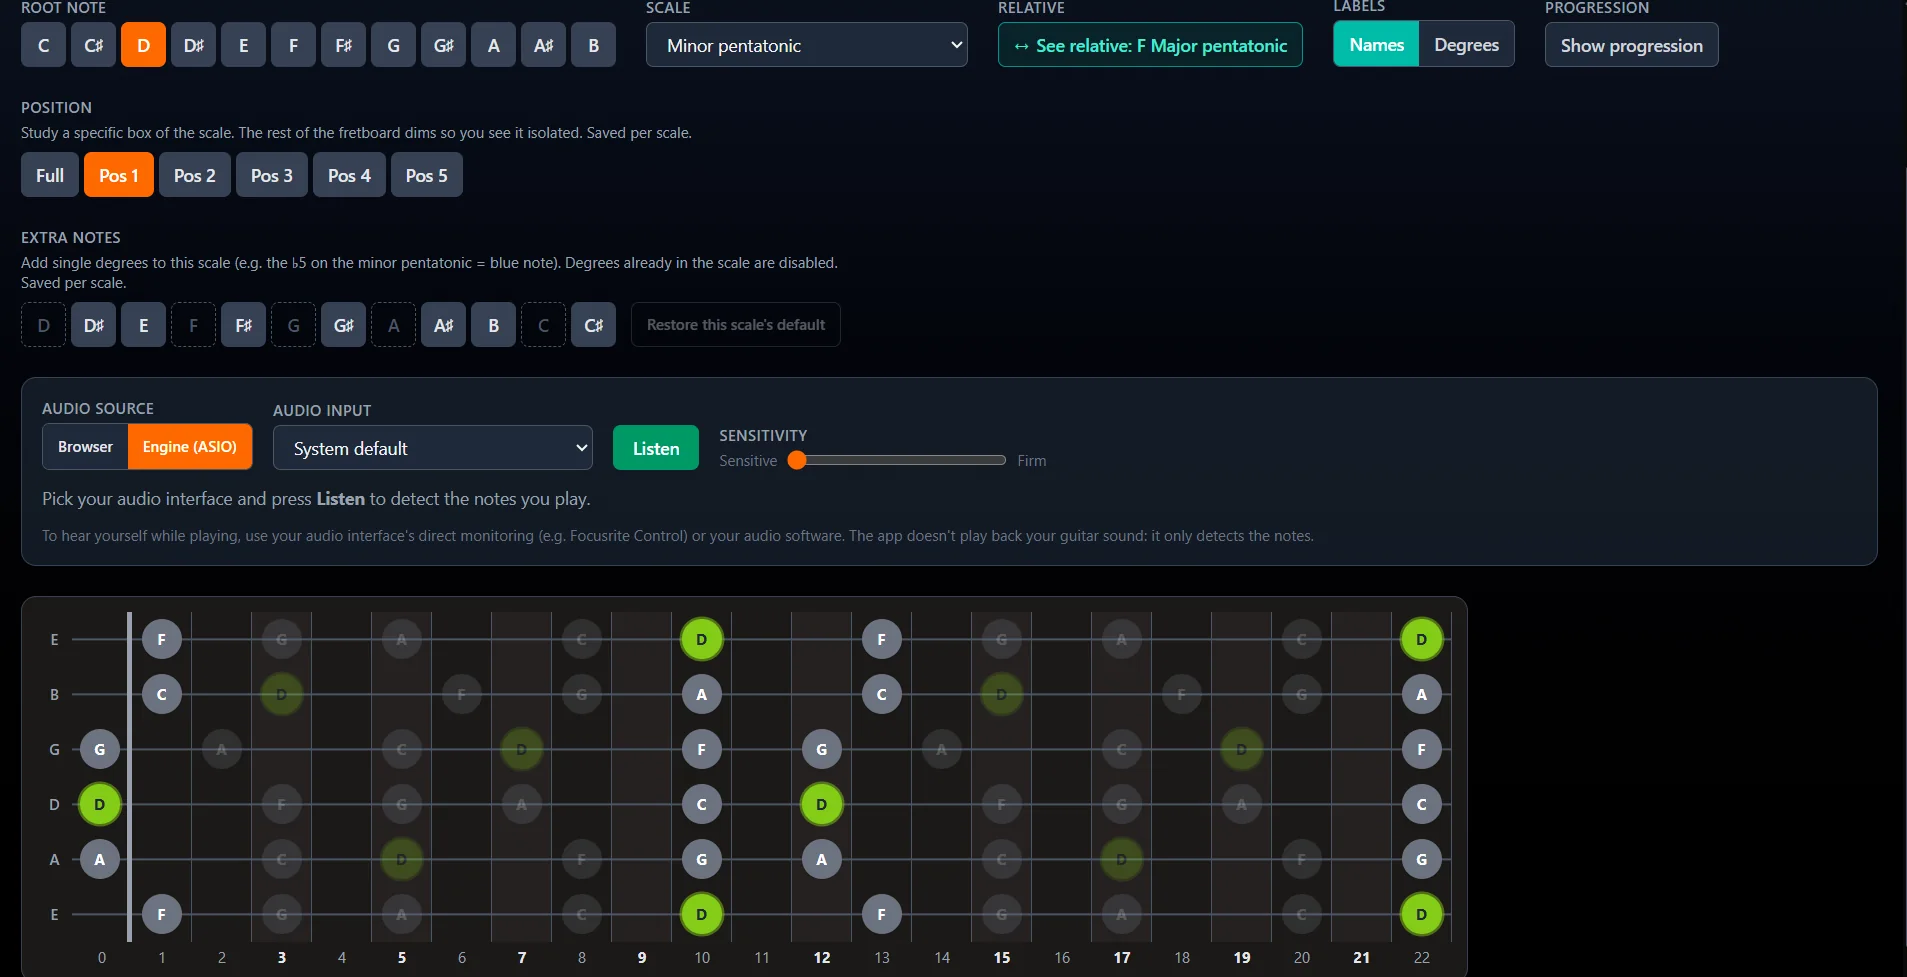The width and height of the screenshot is (1907, 977).
Task: Add extra note G♯
Action: tap(343, 325)
